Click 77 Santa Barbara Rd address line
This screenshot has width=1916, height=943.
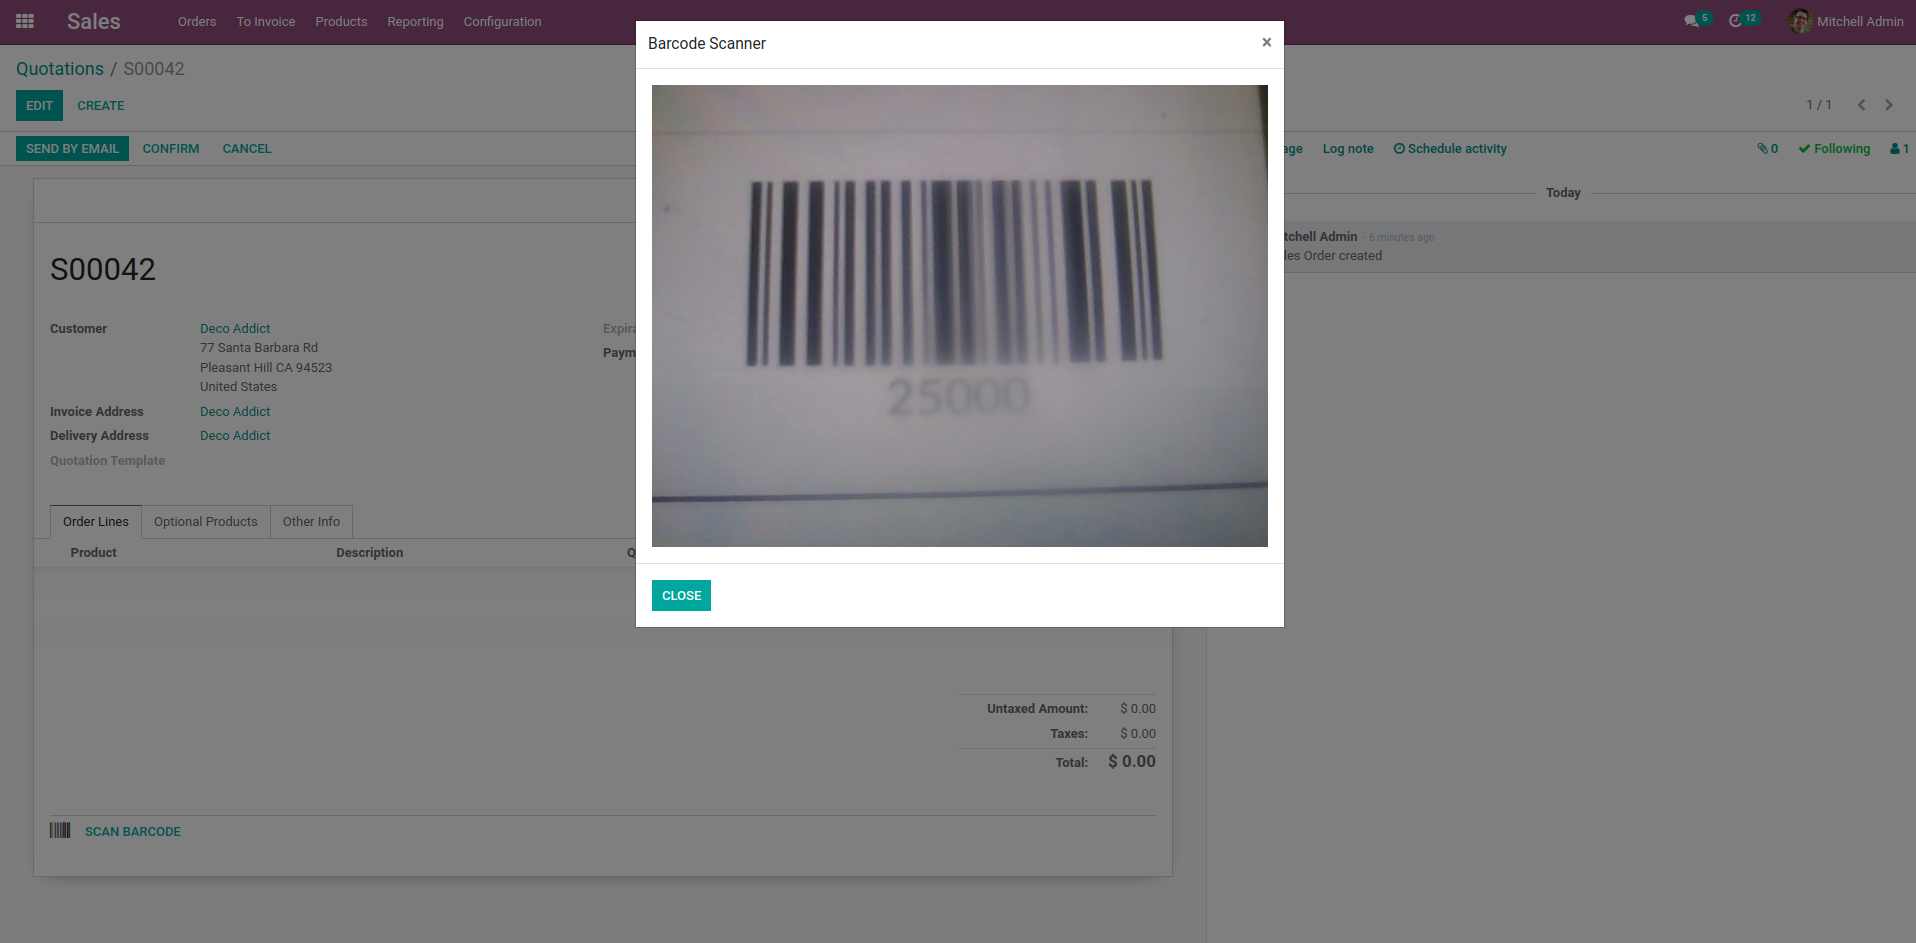pos(259,348)
